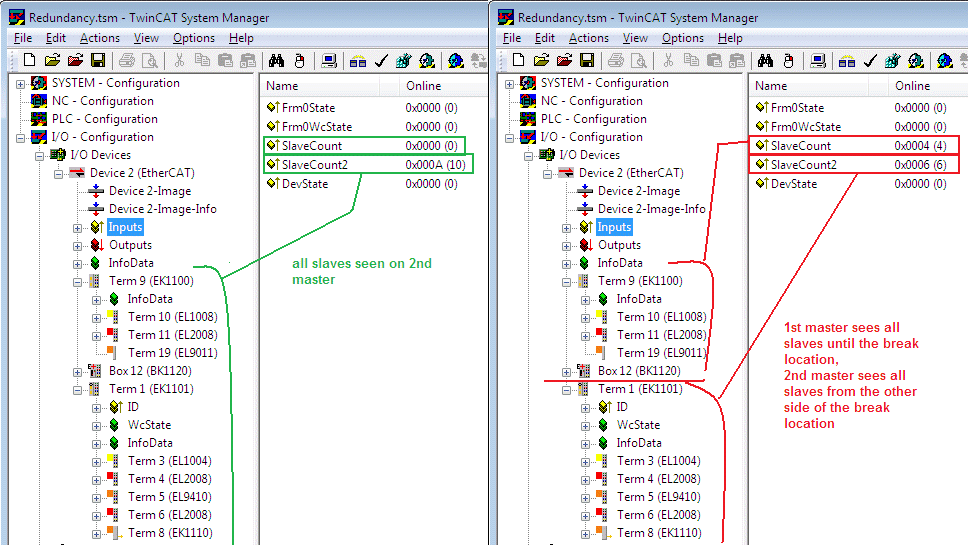968x545 pixels.
Task: Select Term 3 (EL1004) in right tree
Action: click(659, 460)
